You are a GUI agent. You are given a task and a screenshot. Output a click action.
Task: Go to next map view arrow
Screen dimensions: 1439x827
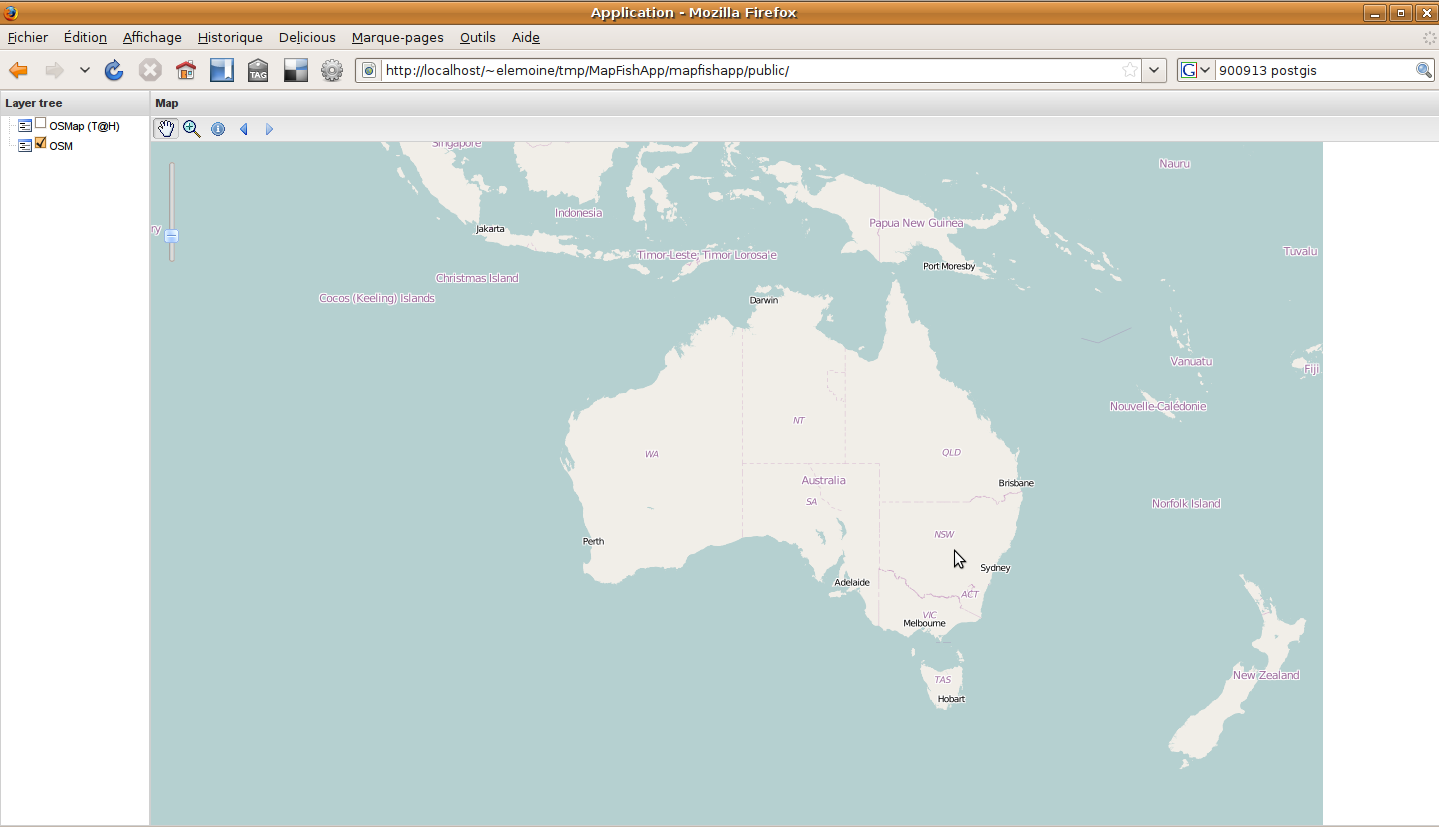point(269,129)
